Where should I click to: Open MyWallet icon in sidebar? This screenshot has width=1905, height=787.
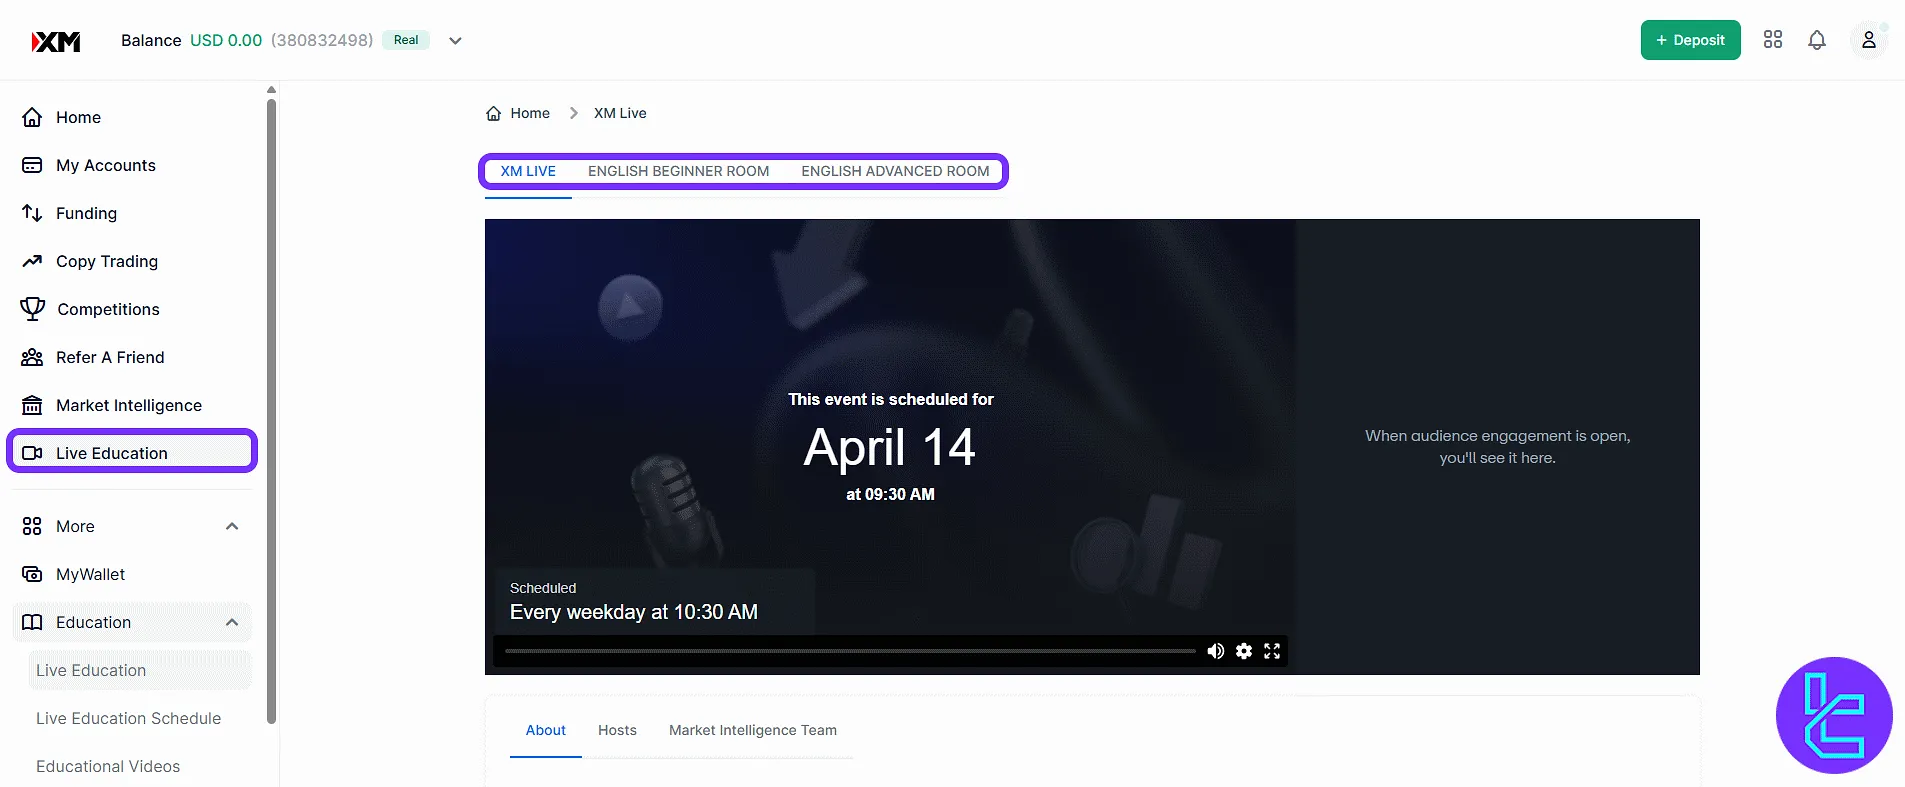coord(32,574)
